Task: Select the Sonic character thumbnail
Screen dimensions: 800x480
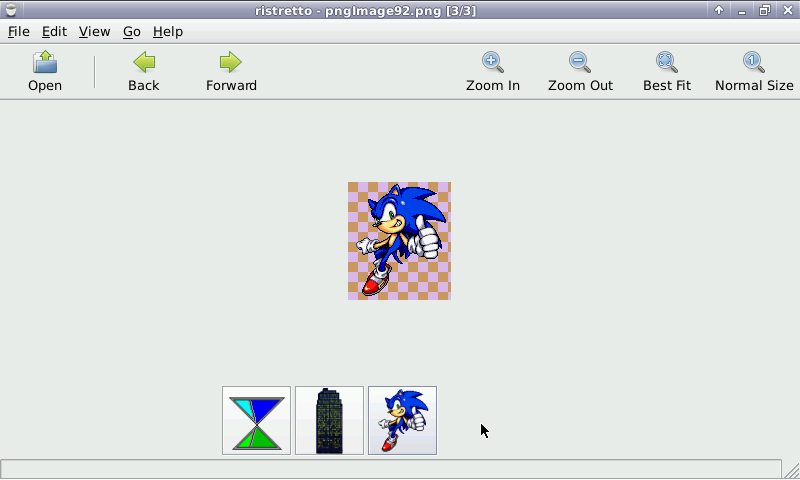Action: [403, 421]
